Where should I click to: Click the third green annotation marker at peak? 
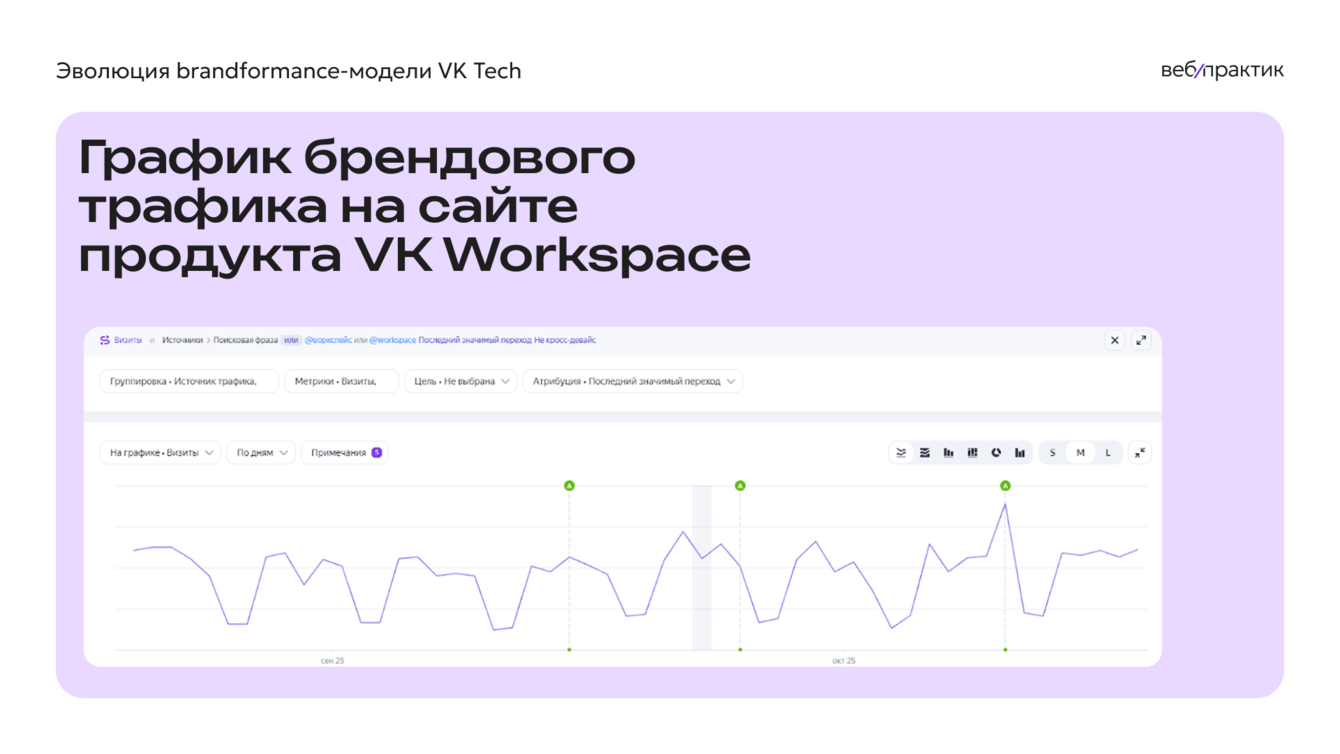tap(1005, 486)
